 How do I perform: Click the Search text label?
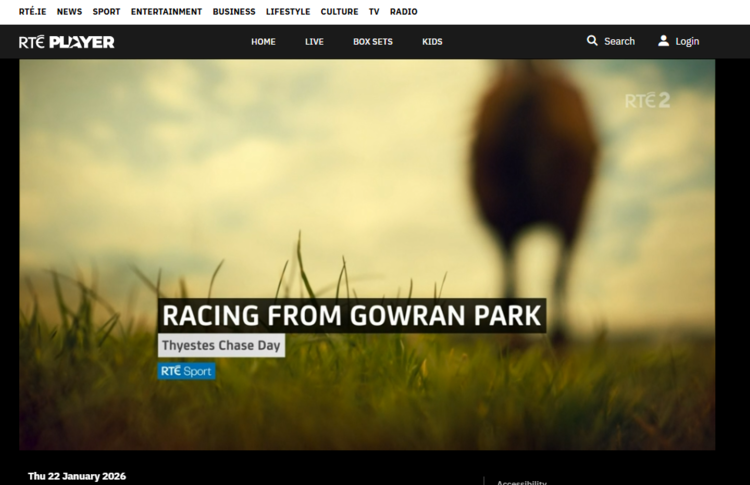pyautogui.click(x=619, y=41)
